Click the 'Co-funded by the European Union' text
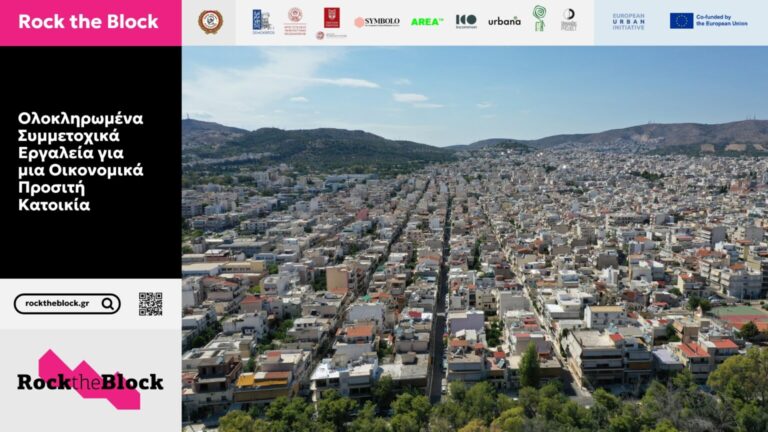The height and width of the screenshot is (432, 768). (x=721, y=21)
